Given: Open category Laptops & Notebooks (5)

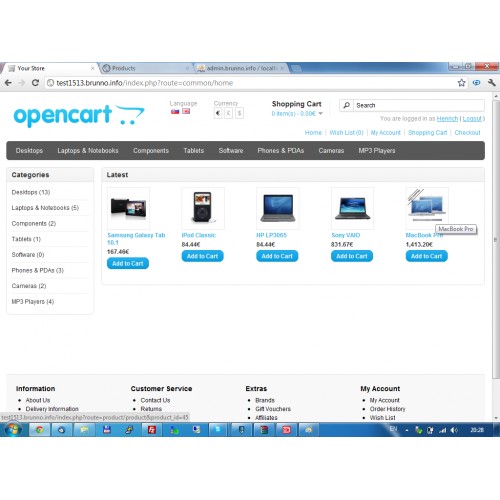Looking at the screenshot, I should click(45, 208).
